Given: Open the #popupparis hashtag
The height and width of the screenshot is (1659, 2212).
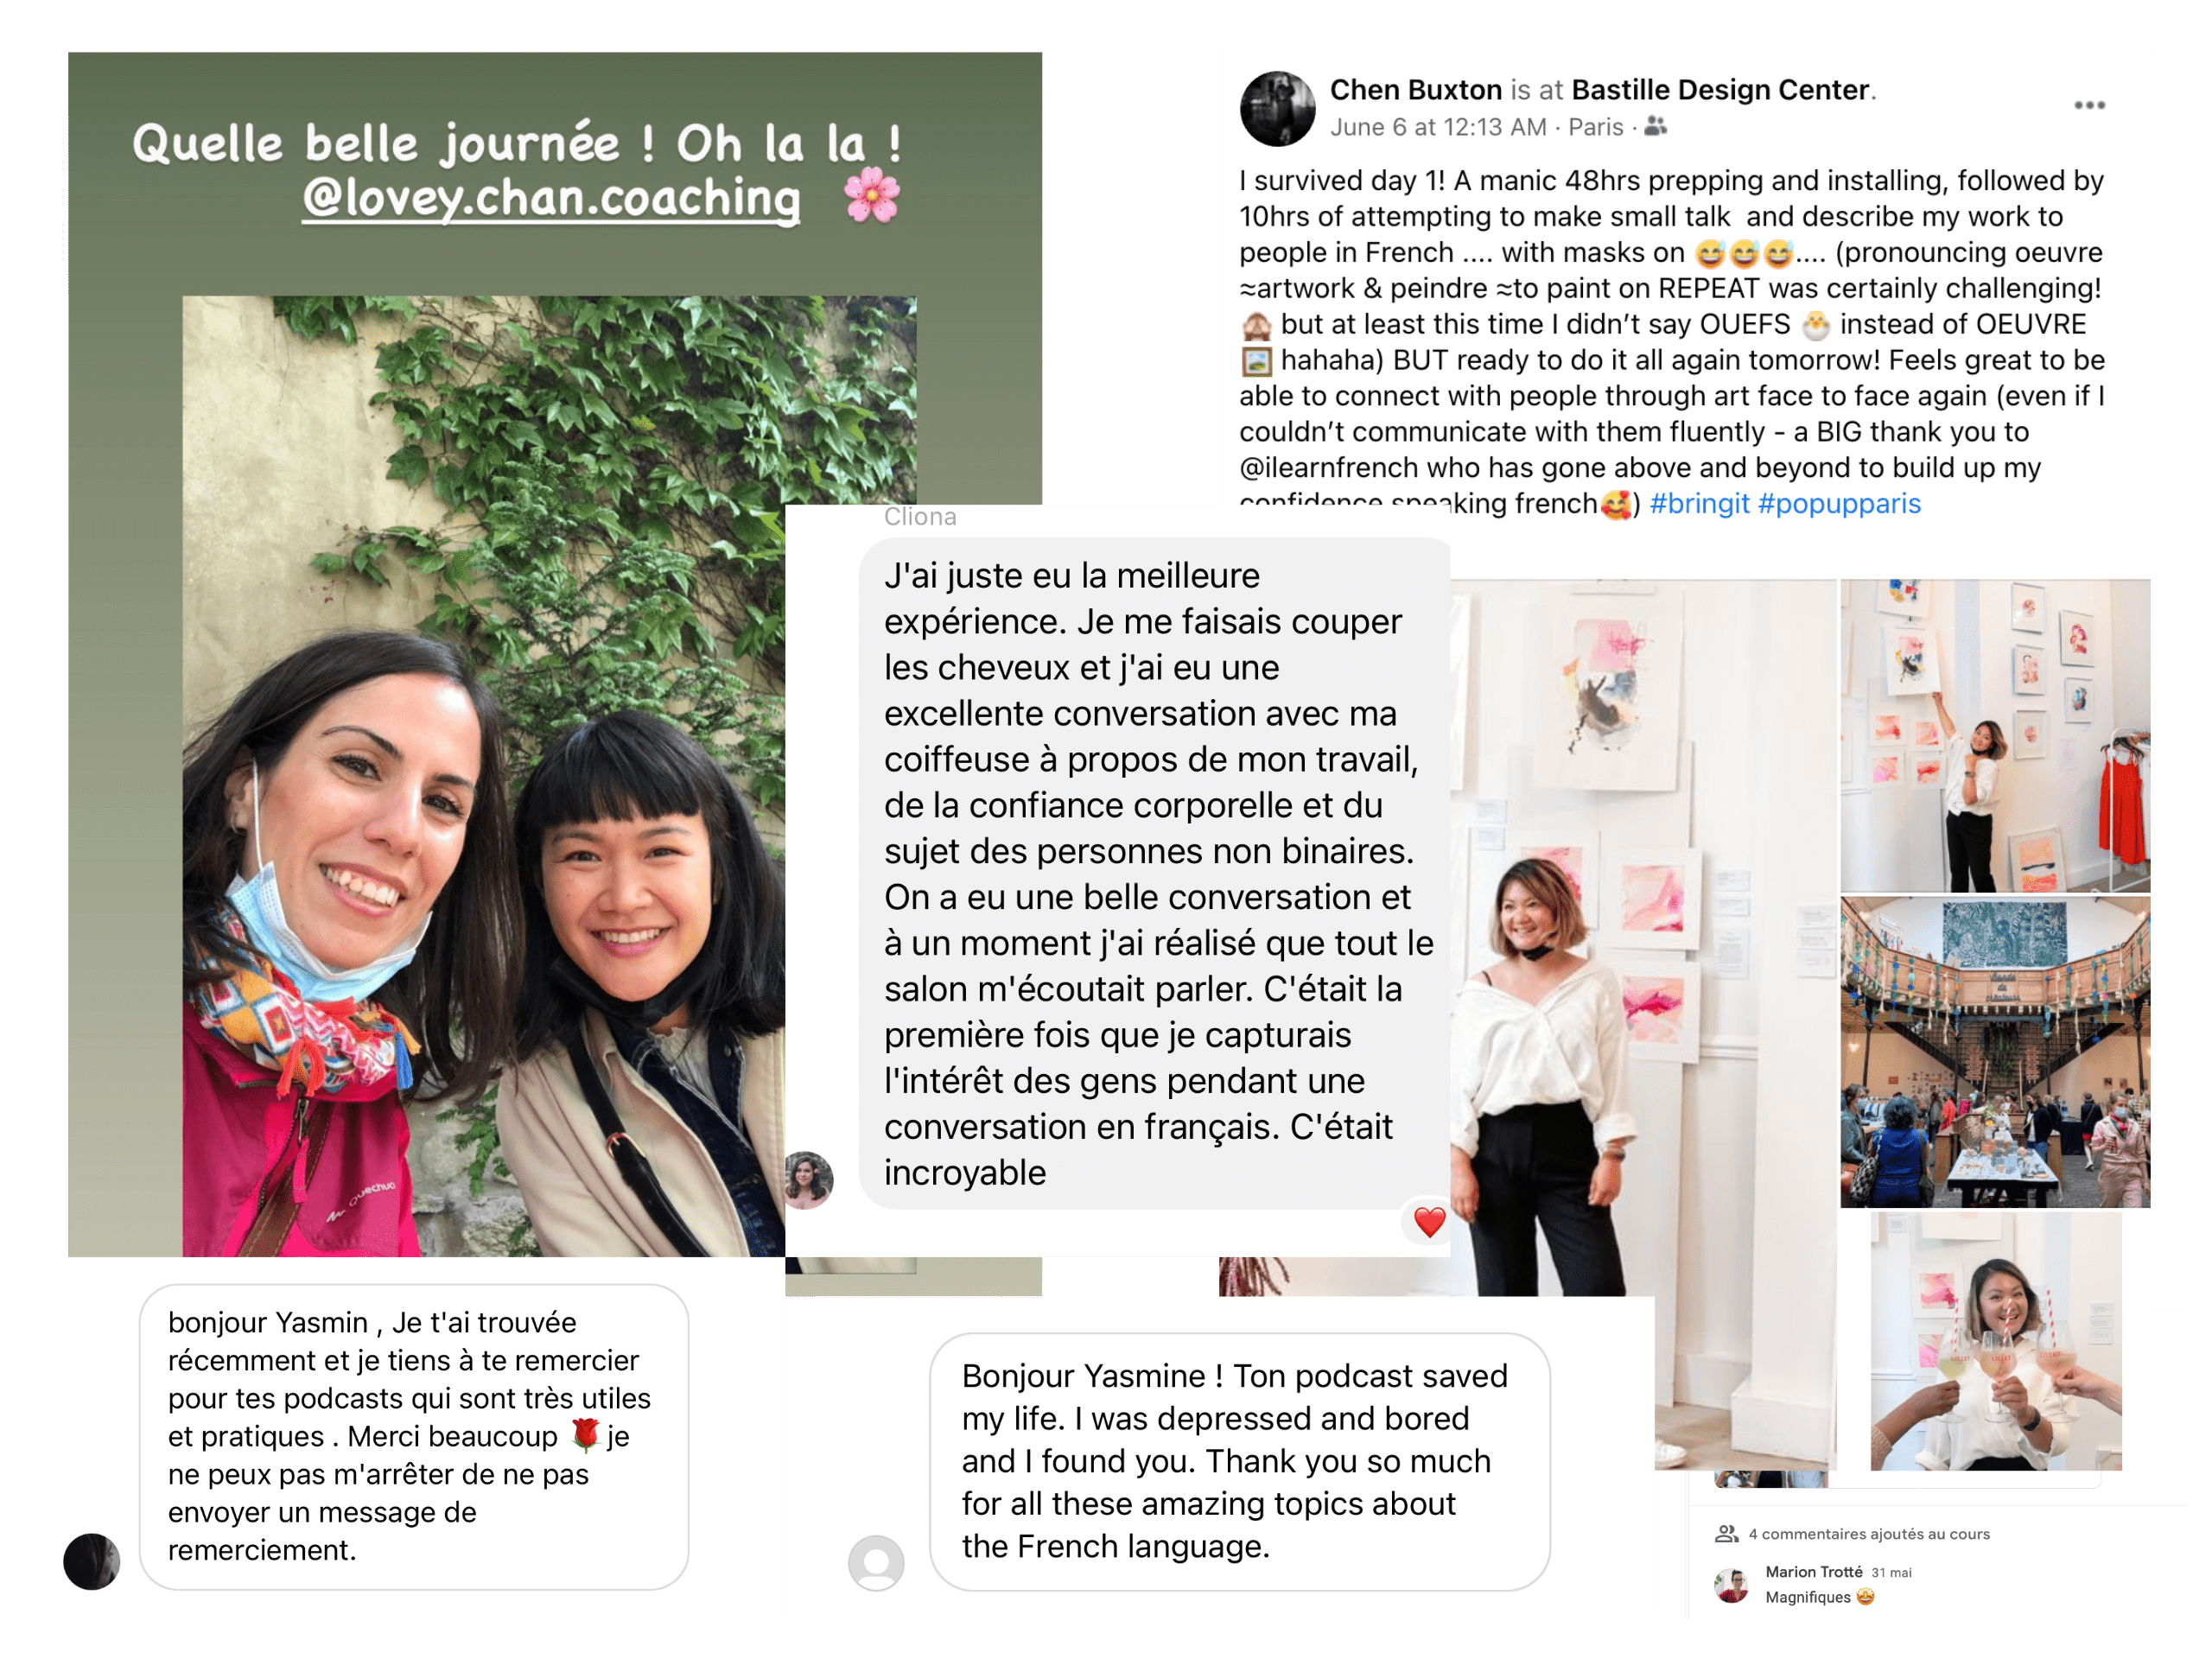Looking at the screenshot, I should click(1839, 503).
